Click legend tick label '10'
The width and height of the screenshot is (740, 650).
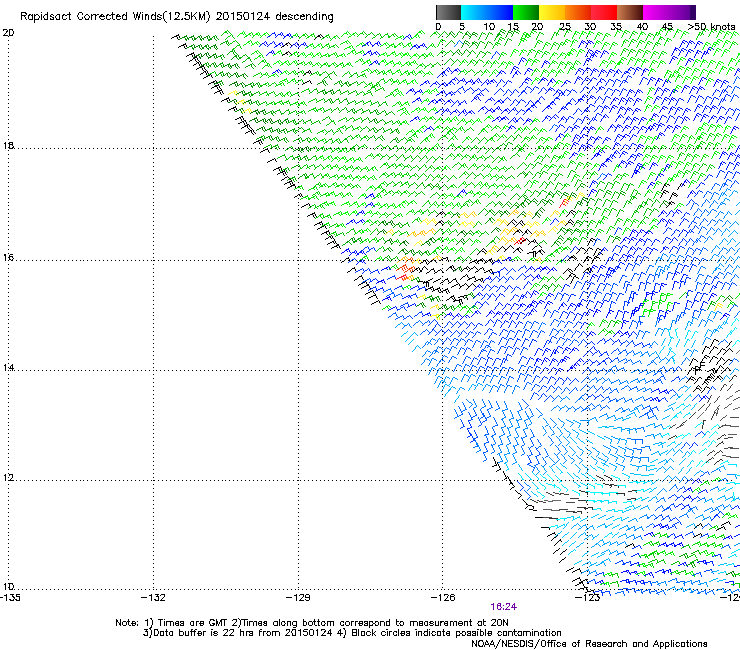(x=489, y=27)
